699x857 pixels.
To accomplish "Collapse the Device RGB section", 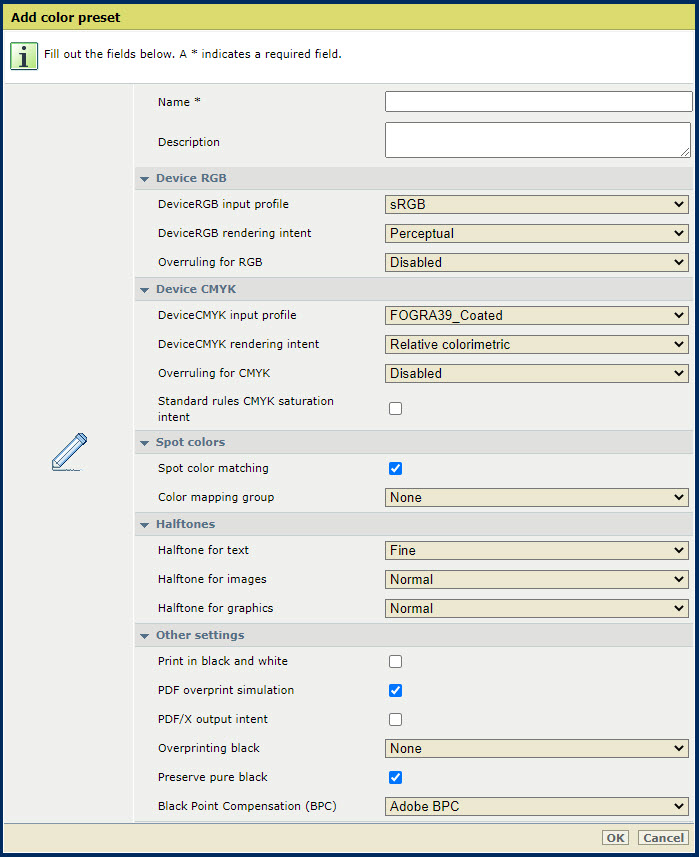I will 144,179.
